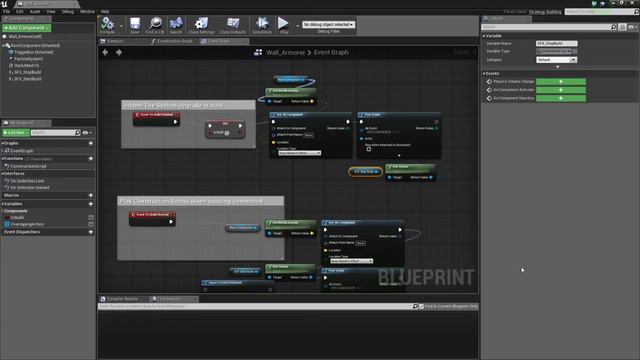
Task: Open Class Defaults from toolbar
Action: click(x=233, y=25)
